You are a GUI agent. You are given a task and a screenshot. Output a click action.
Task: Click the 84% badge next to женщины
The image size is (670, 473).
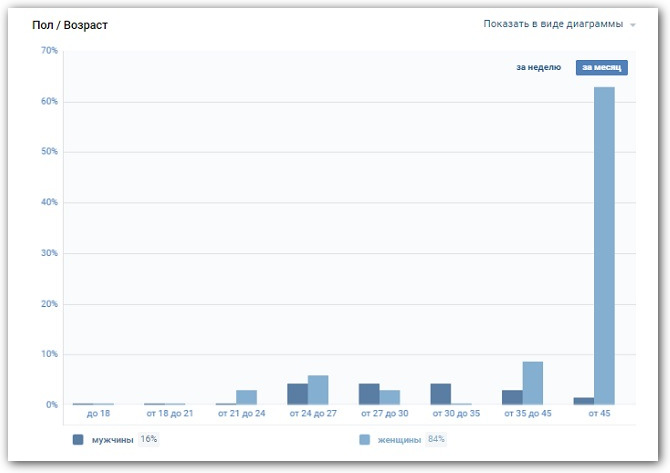coord(436,439)
